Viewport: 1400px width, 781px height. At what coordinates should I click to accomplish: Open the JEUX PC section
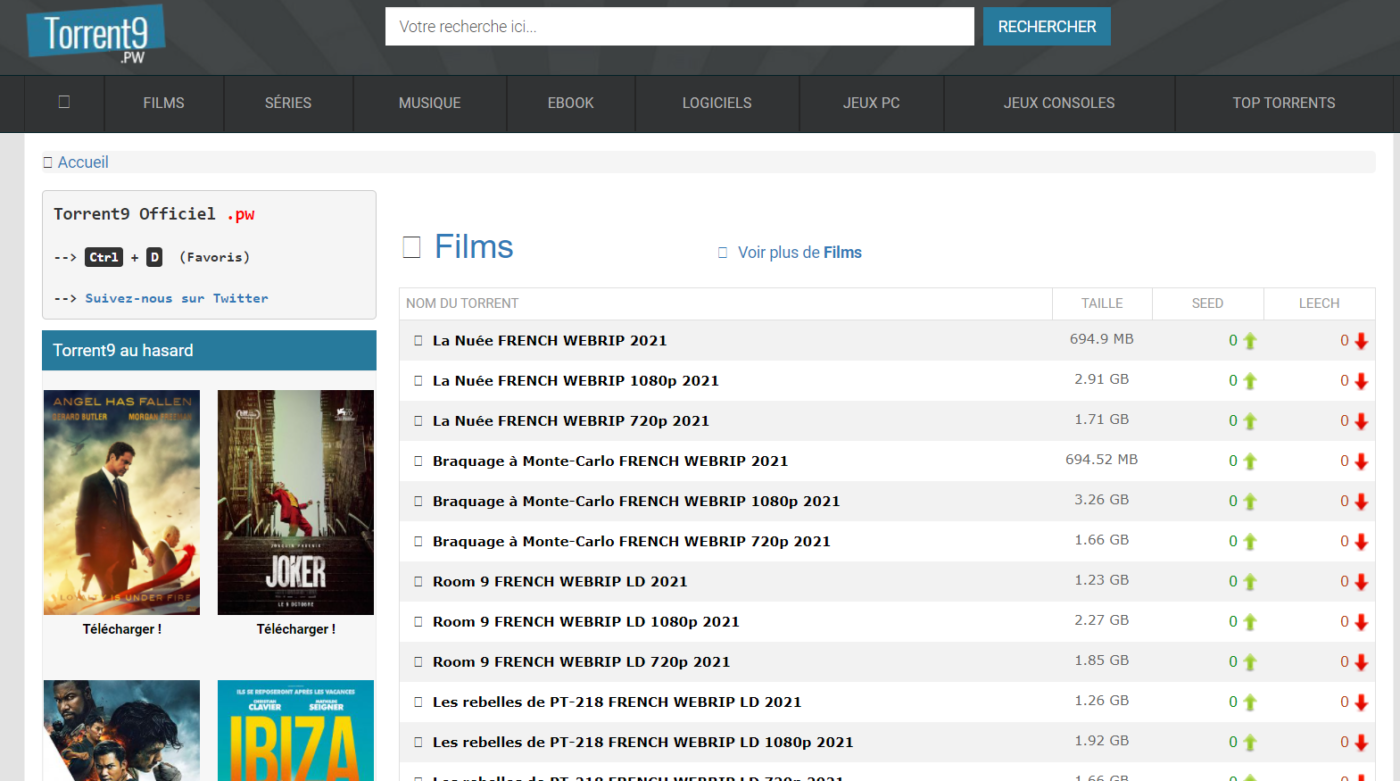[871, 103]
